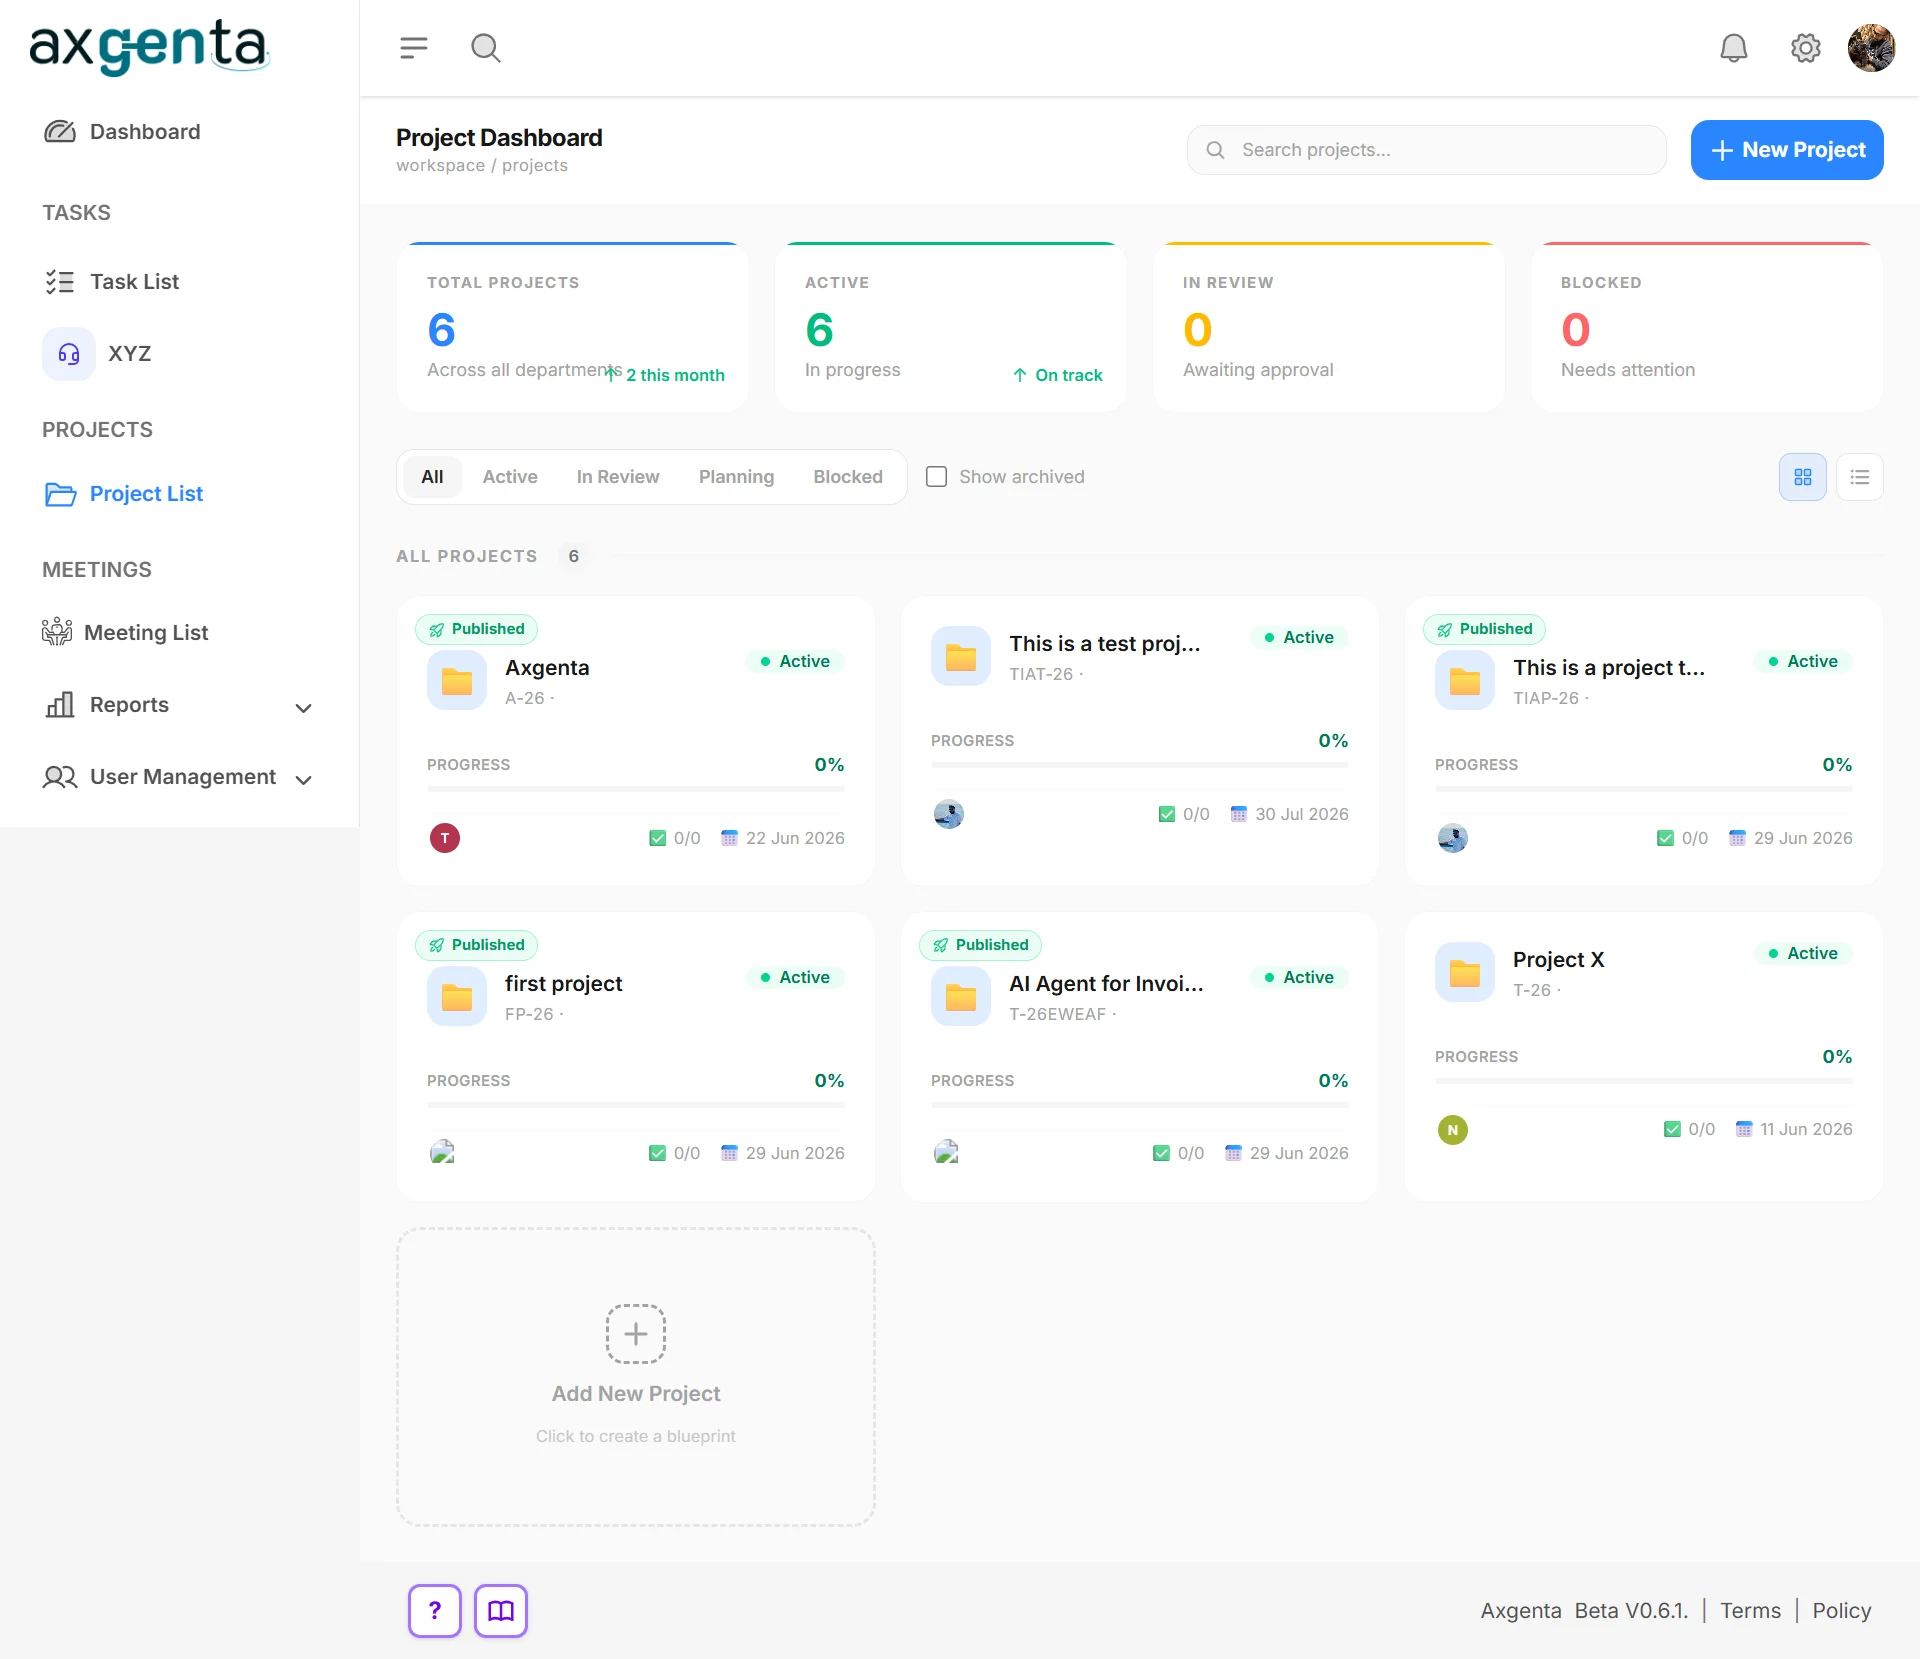Select the Blocked filter tab
1920x1659 pixels.
pos(848,477)
